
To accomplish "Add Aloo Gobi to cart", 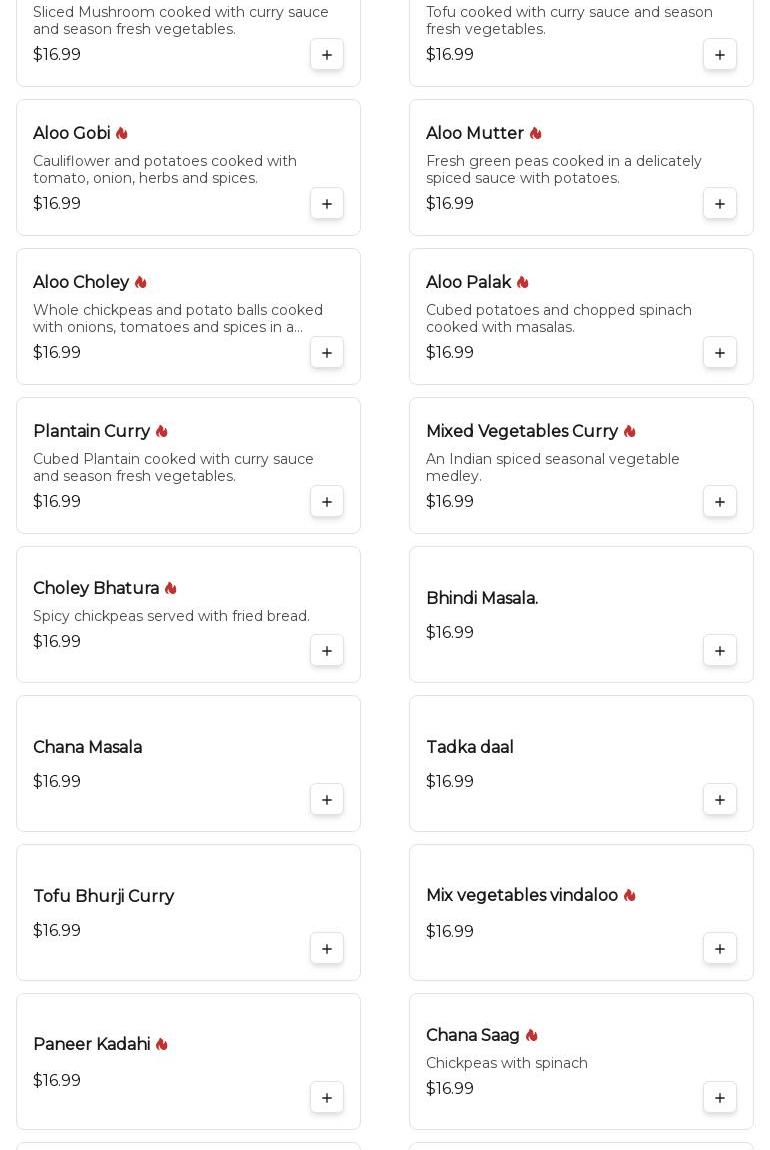I will 327,204.
